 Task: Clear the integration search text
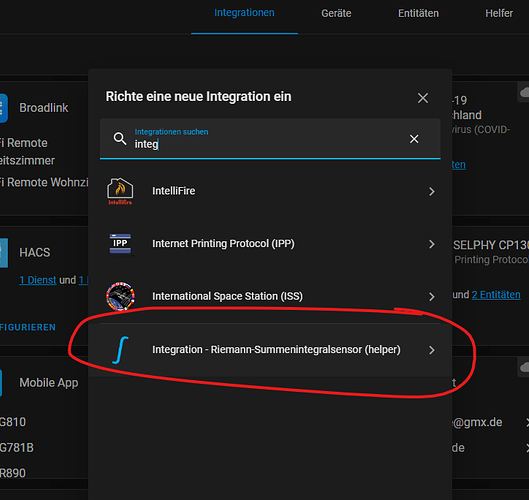[x=414, y=139]
